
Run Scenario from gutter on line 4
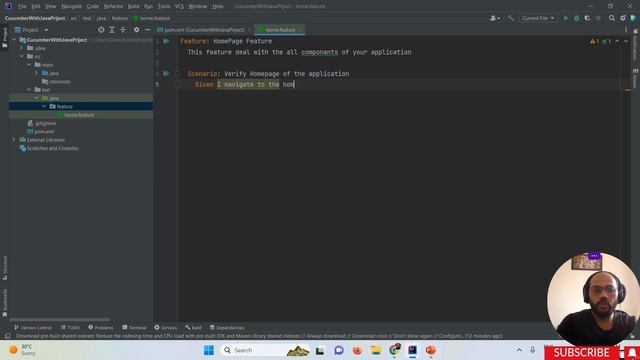pyautogui.click(x=166, y=73)
